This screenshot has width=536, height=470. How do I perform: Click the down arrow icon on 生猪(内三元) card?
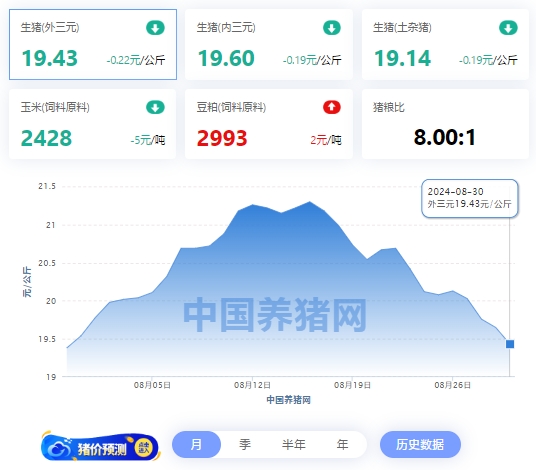click(x=332, y=28)
